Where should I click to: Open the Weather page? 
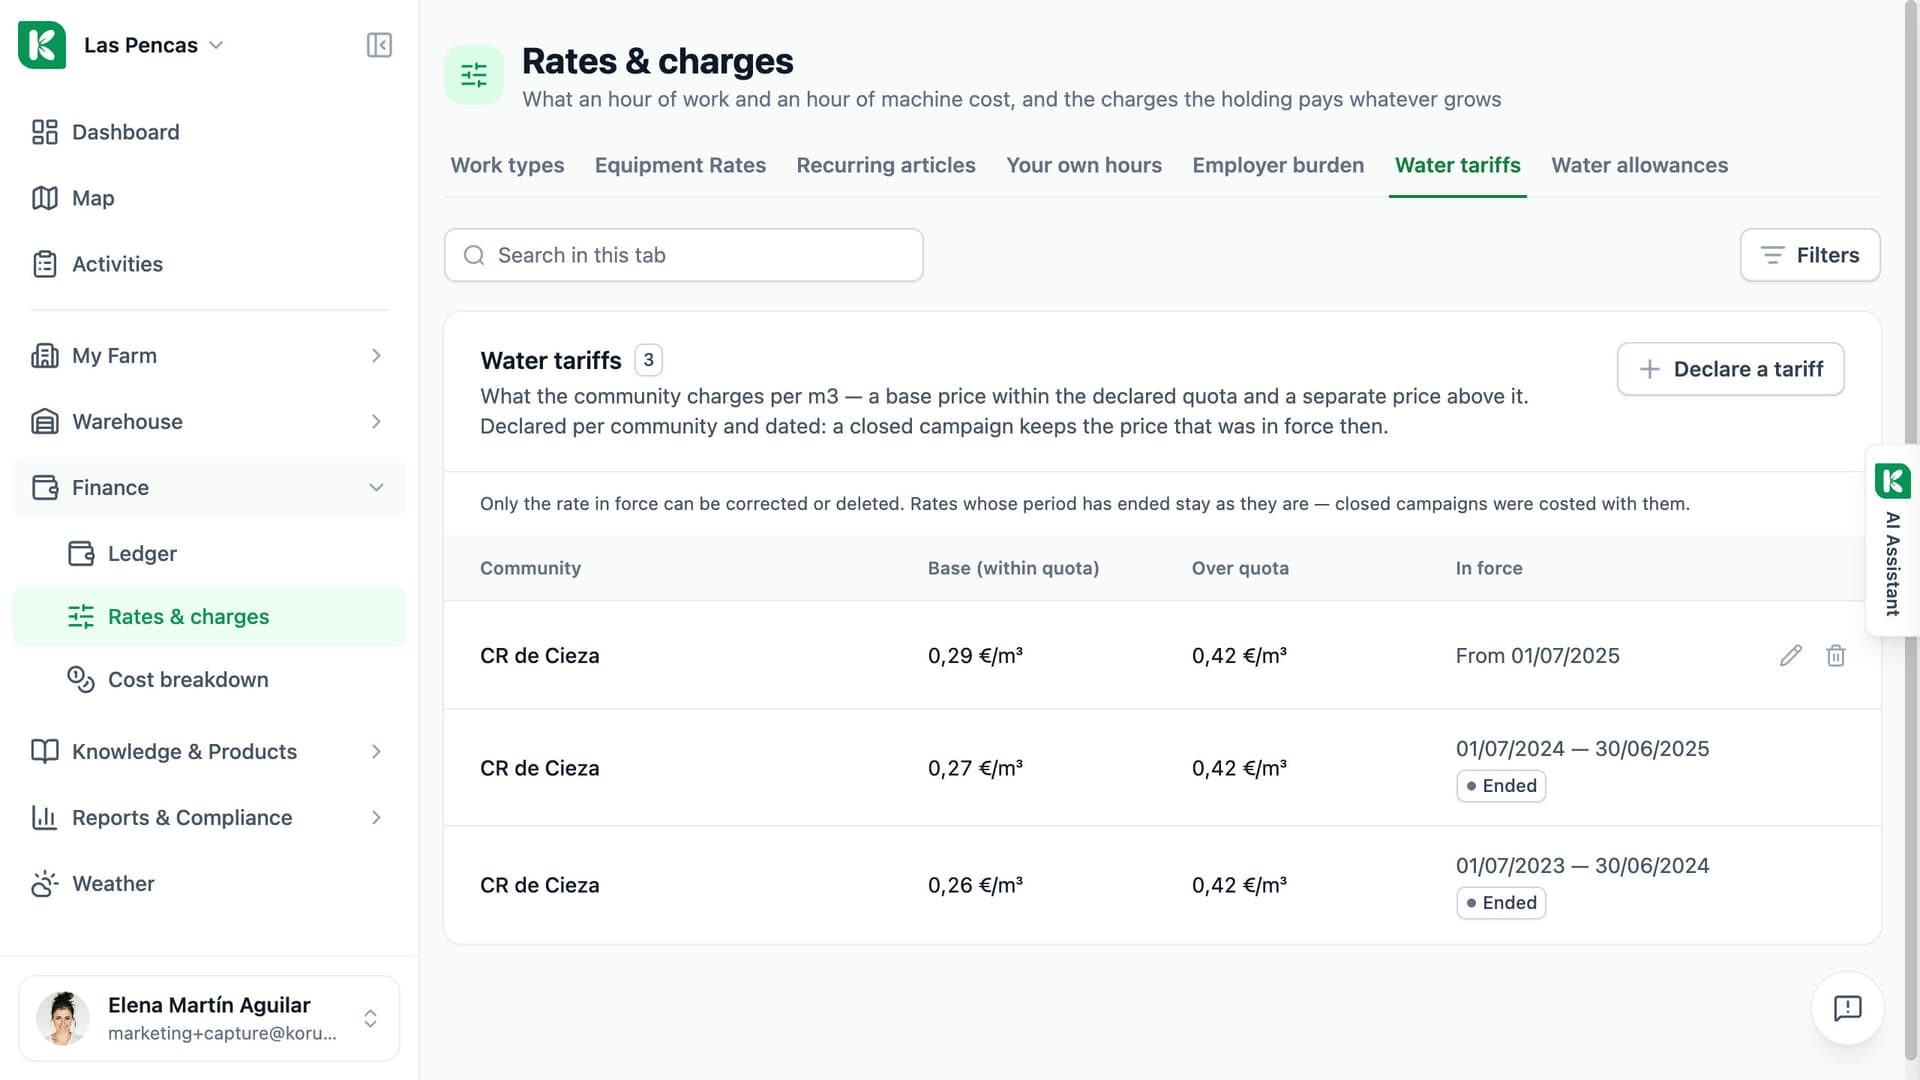click(209, 884)
